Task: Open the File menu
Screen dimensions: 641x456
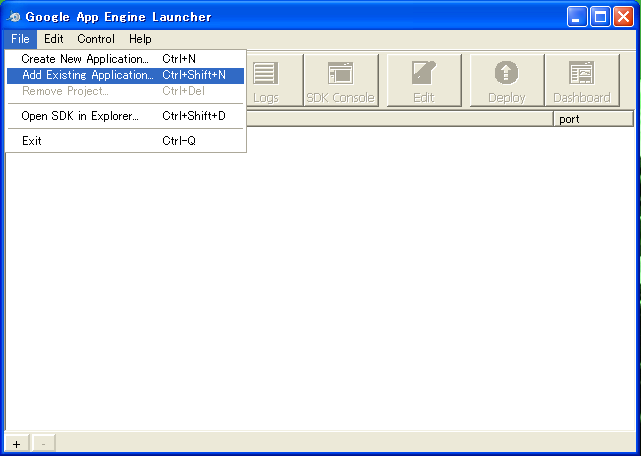Action: (x=20, y=39)
